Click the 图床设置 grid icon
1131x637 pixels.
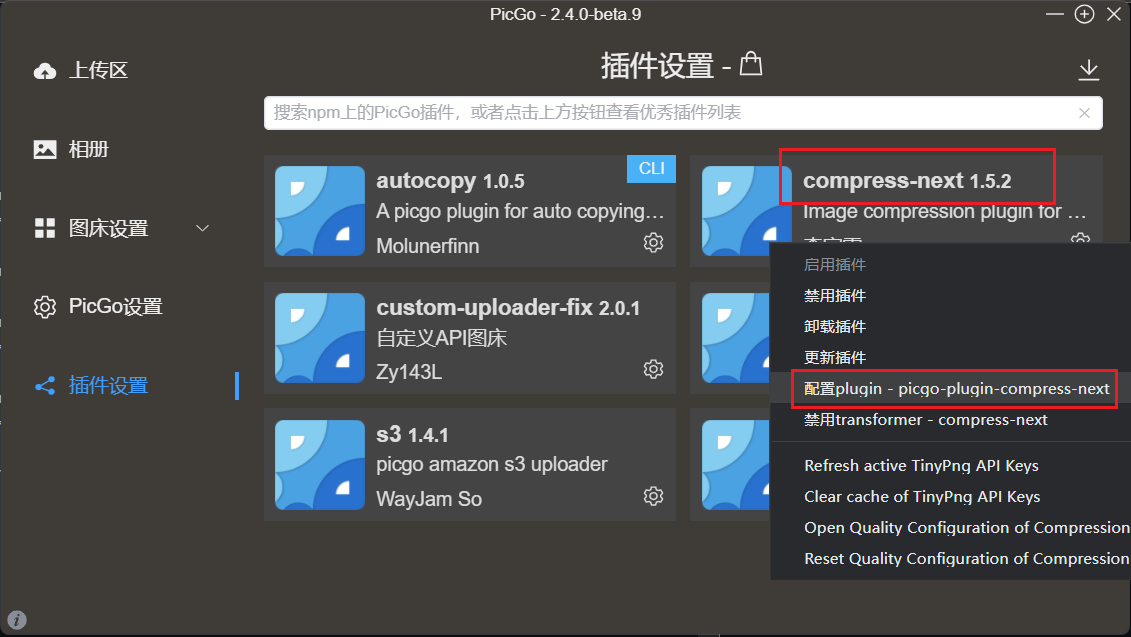click(x=45, y=228)
